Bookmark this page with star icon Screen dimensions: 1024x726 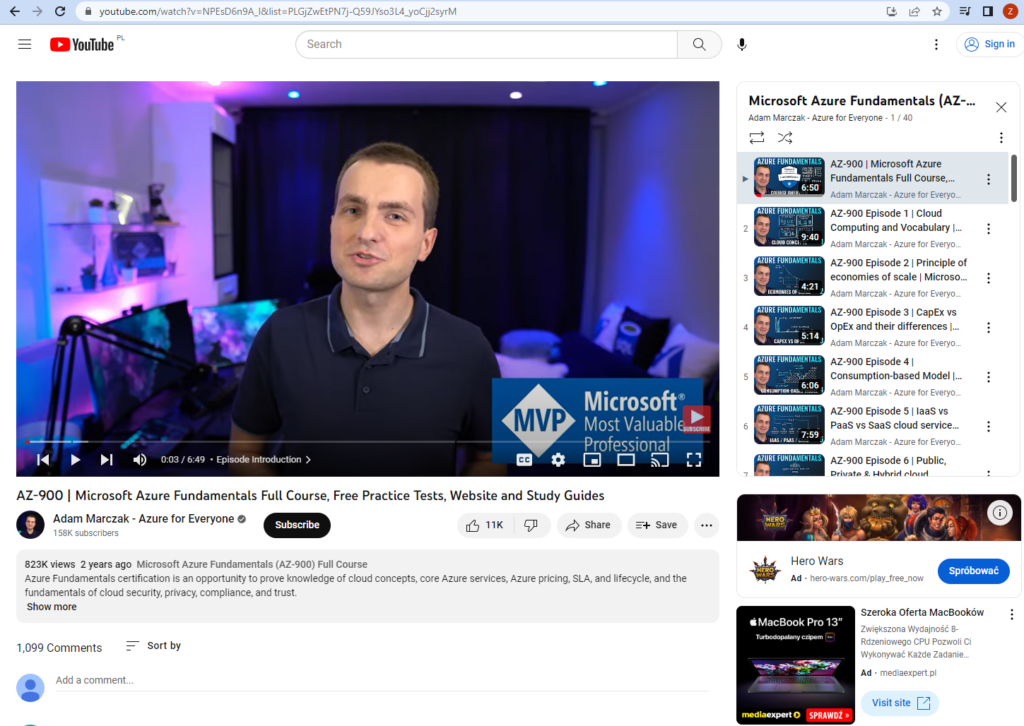pos(937,11)
